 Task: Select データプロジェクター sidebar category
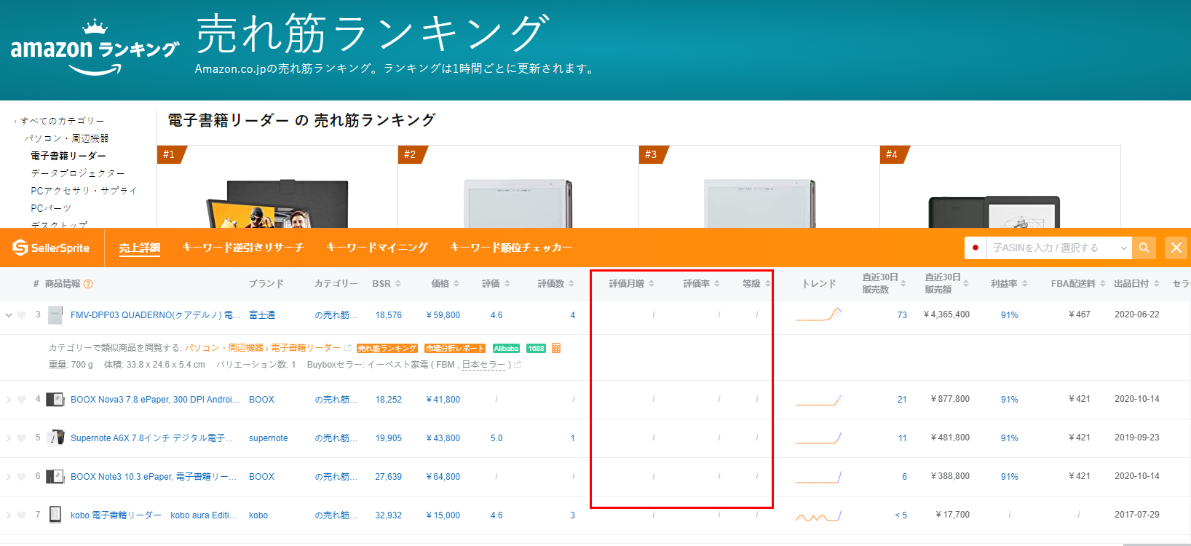[x=78, y=173]
